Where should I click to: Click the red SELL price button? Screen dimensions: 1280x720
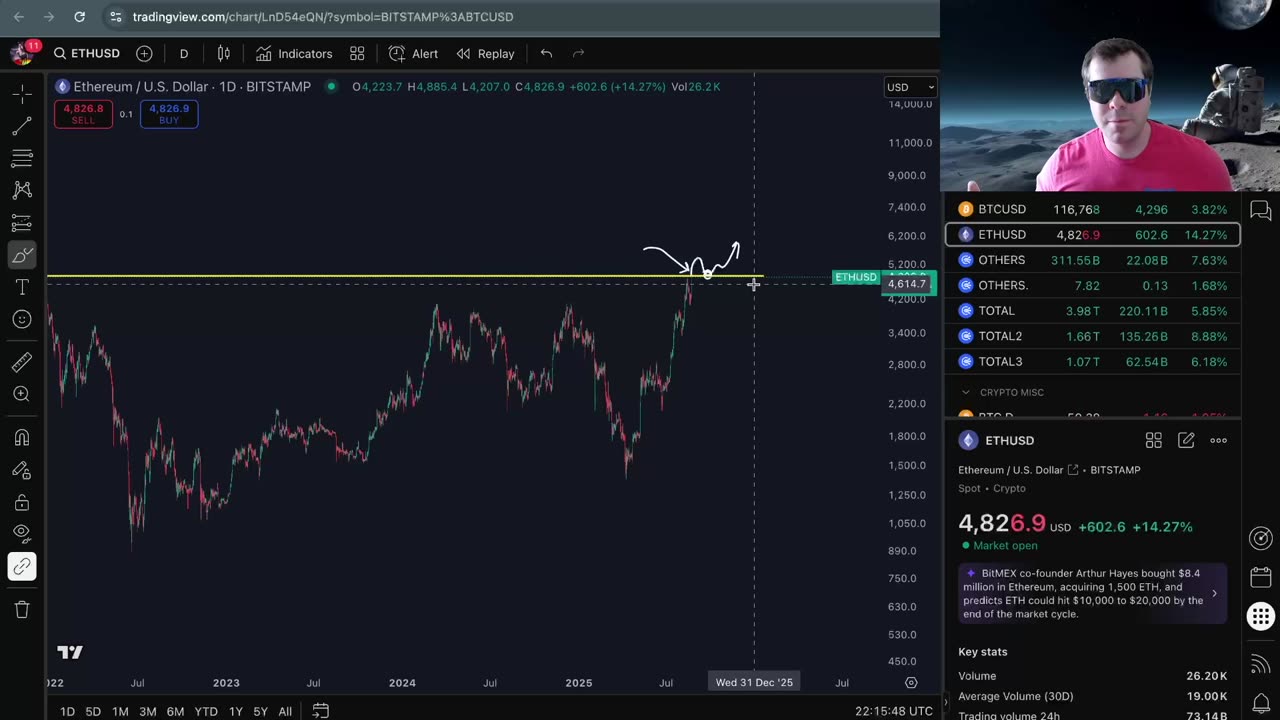click(83, 114)
